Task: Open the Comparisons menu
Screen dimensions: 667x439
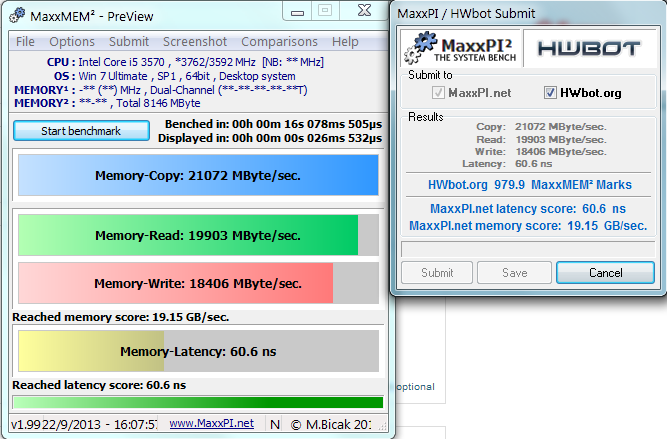Action: pos(279,42)
